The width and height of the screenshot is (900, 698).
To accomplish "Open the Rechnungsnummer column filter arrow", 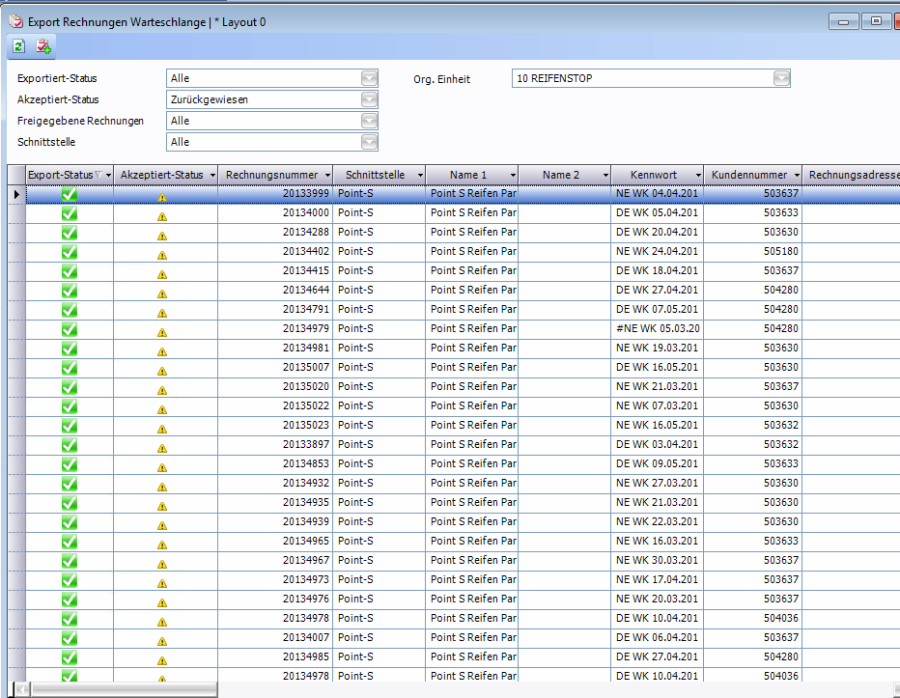I will [325, 175].
